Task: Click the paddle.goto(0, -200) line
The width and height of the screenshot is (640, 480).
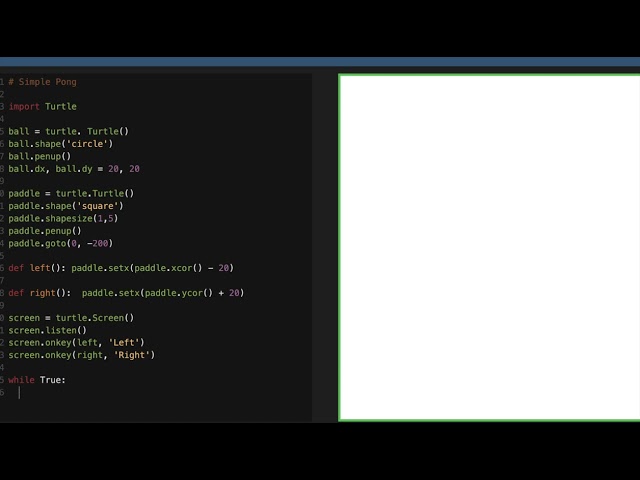Action: click(x=60, y=244)
